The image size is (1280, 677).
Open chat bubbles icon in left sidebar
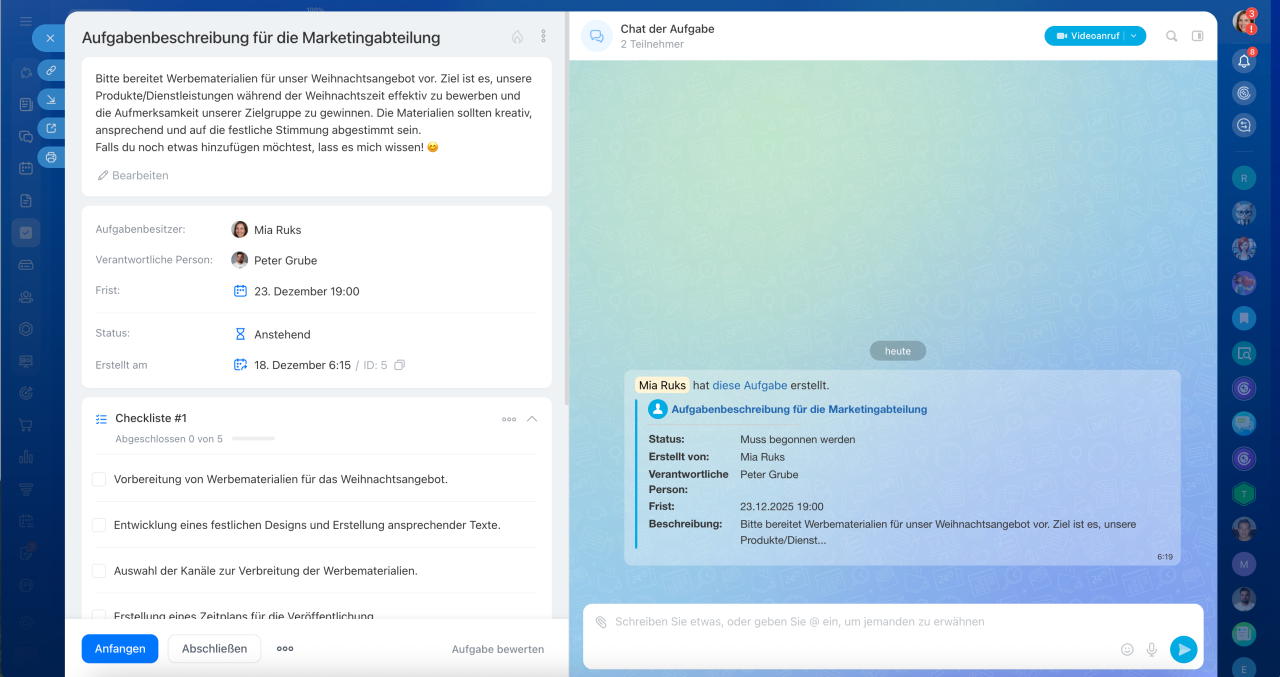point(26,136)
